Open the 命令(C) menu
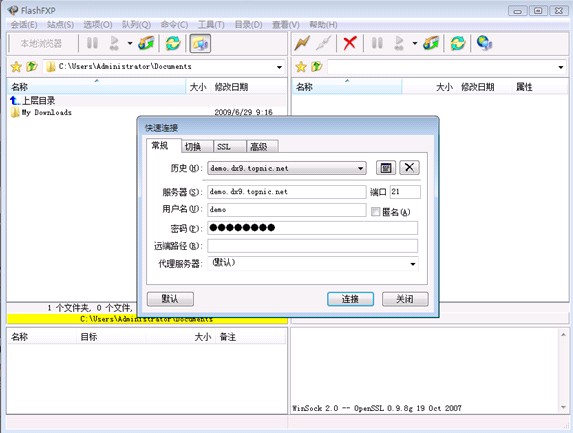This screenshot has width=573, height=433. (x=174, y=25)
